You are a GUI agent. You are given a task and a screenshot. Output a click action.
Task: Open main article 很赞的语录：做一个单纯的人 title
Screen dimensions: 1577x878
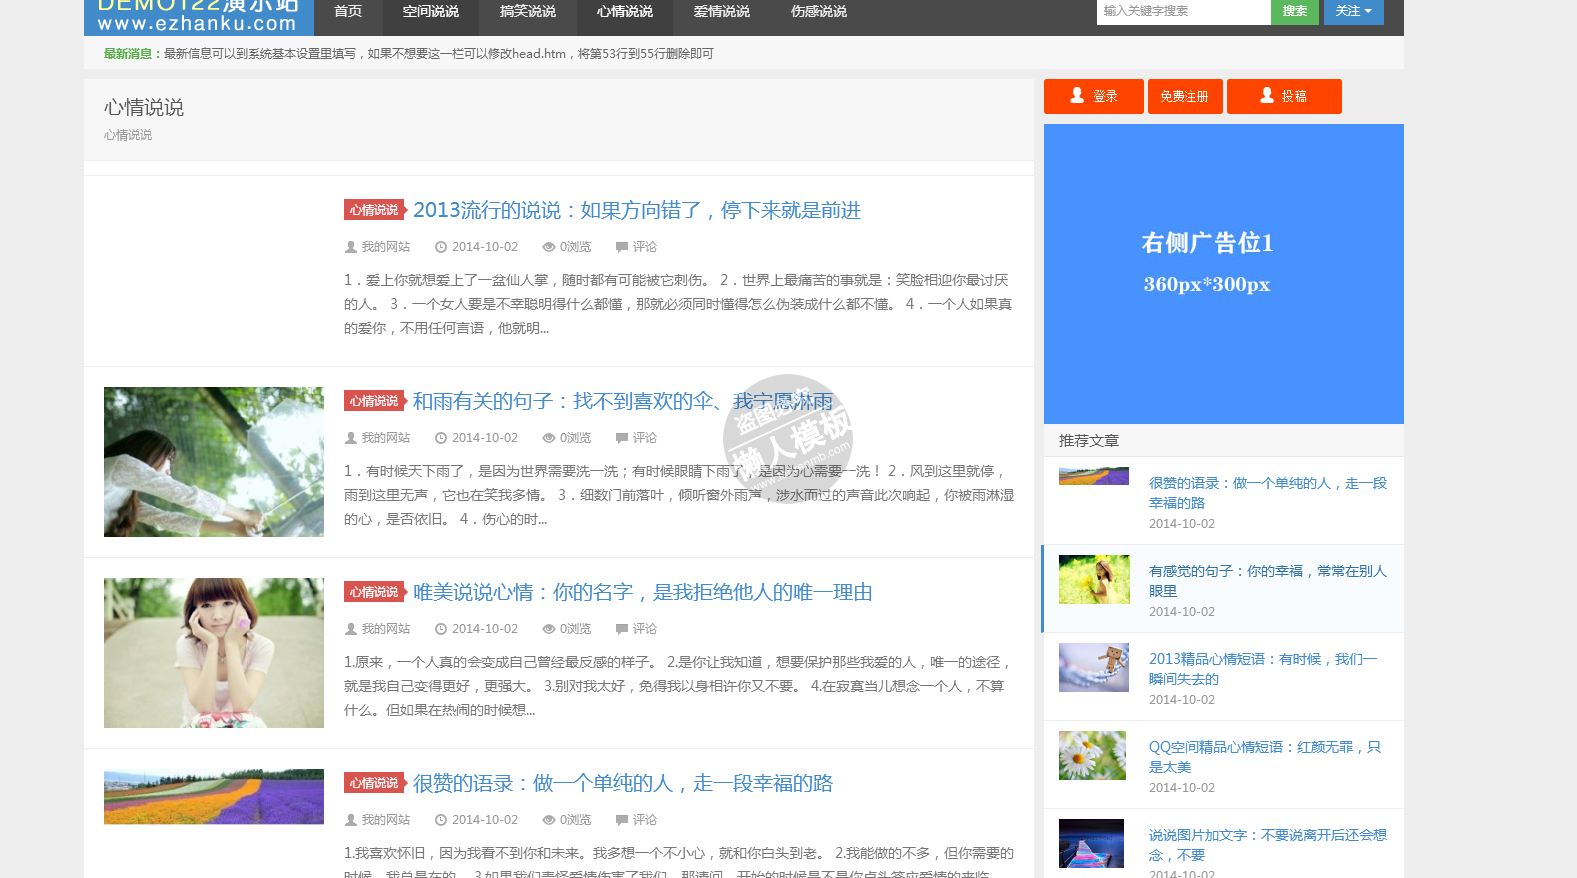(623, 783)
